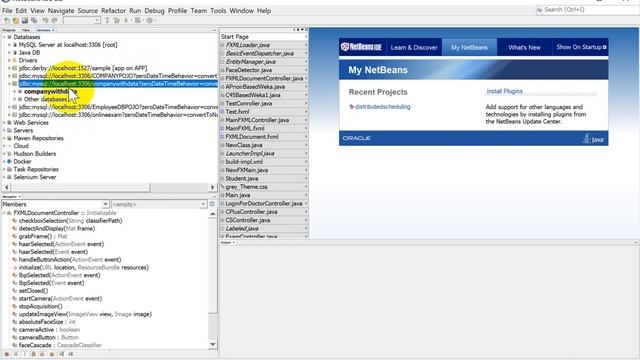Click the Navigator filter settings icon beside <empty>
The width and height of the screenshot is (640, 360).
(212, 204)
